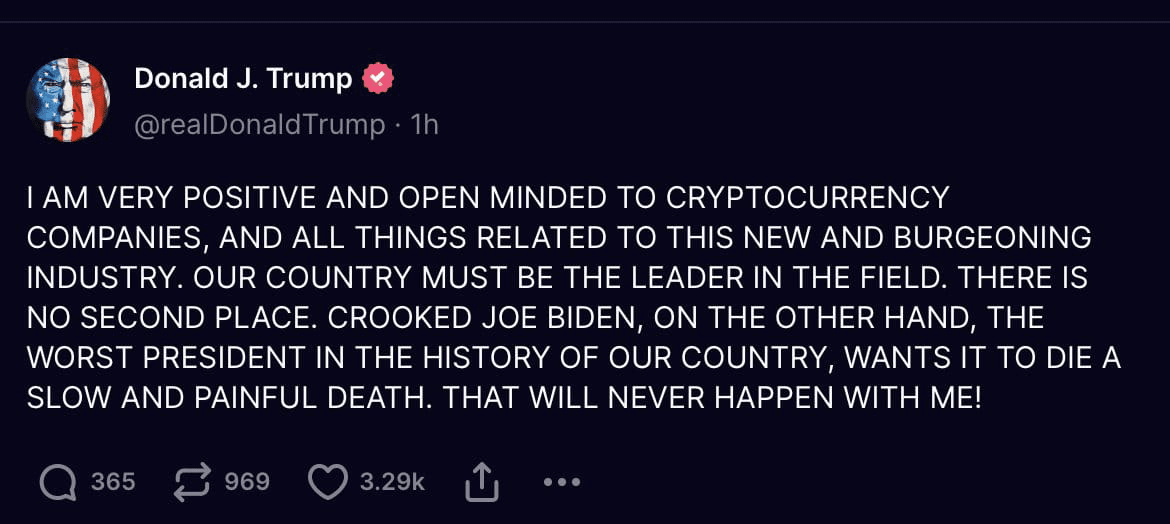Click the pink verified badge
This screenshot has width=1170, height=524.
[x=377, y=78]
